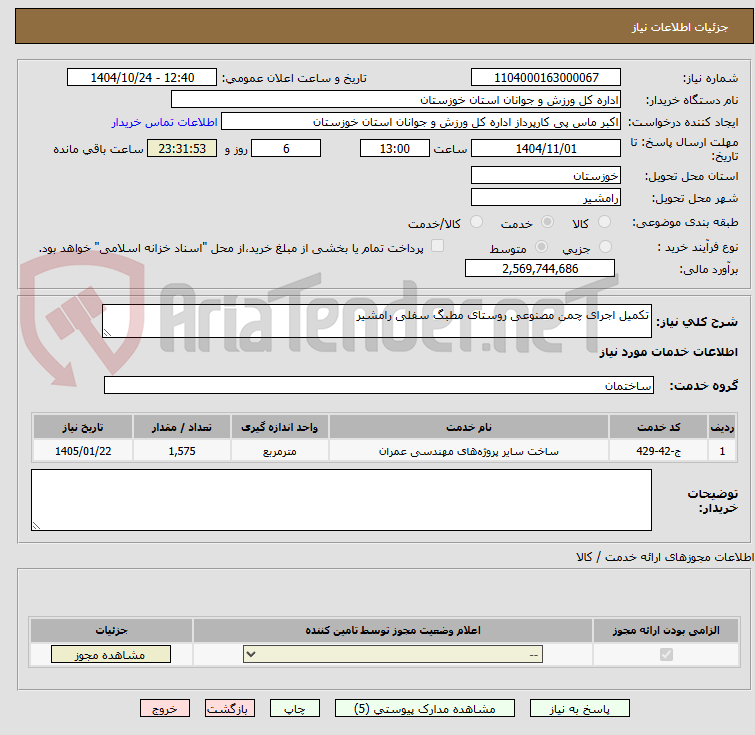
Task: Click need date cell 1405/01/22
Action: pos(83,451)
